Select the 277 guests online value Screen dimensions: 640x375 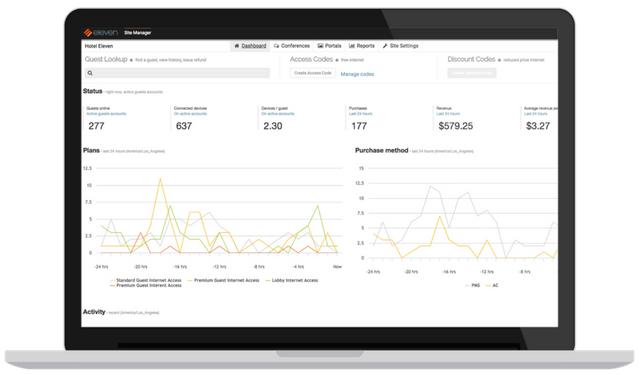(96, 126)
